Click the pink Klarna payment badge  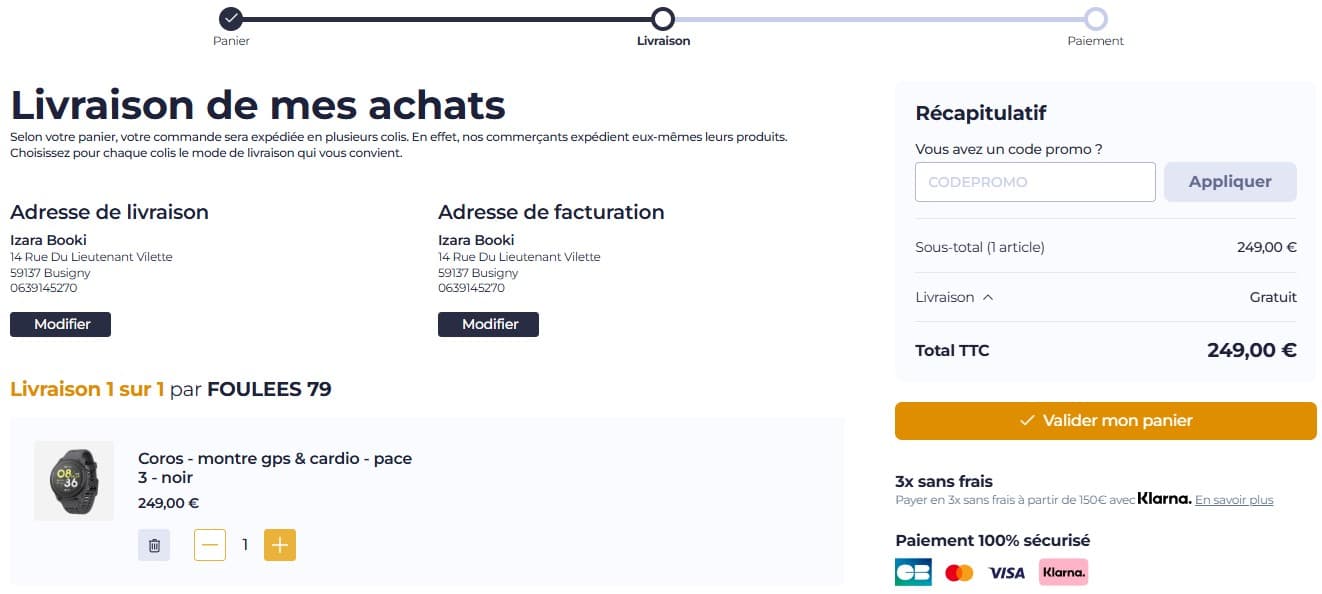tap(1063, 572)
